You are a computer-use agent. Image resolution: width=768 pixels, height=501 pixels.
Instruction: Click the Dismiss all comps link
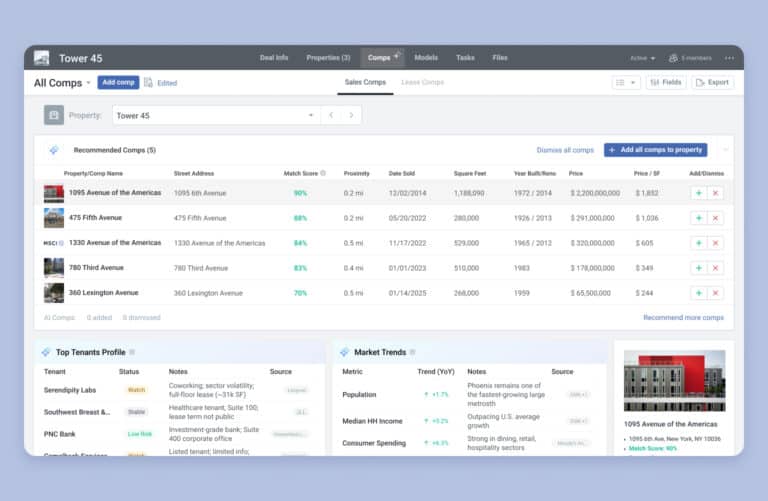coord(565,150)
